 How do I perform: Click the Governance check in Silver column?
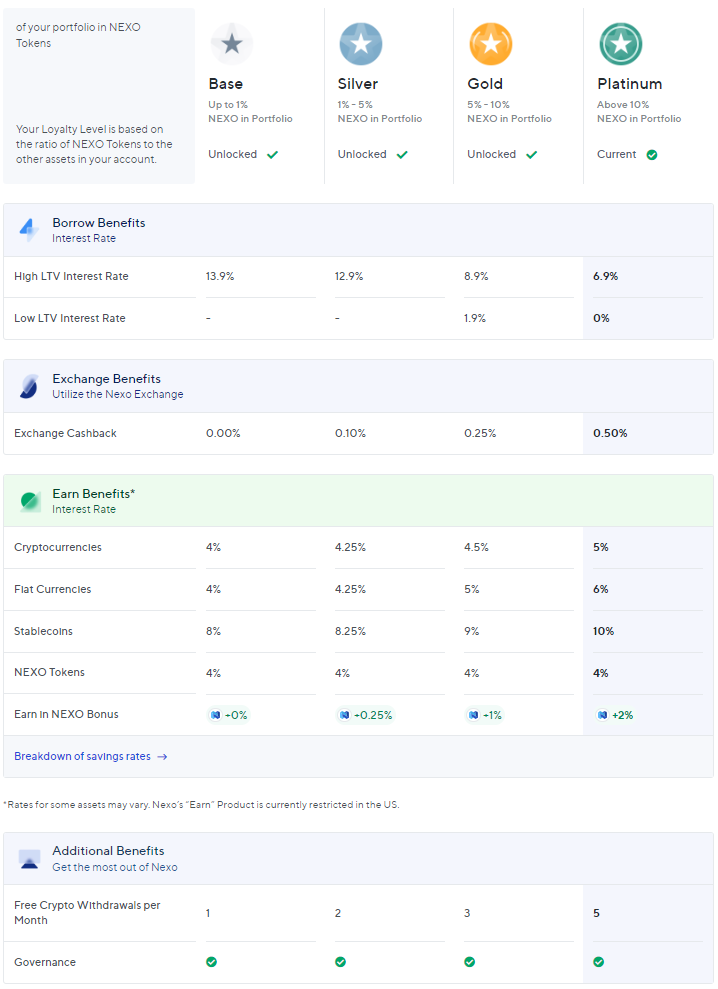click(341, 962)
